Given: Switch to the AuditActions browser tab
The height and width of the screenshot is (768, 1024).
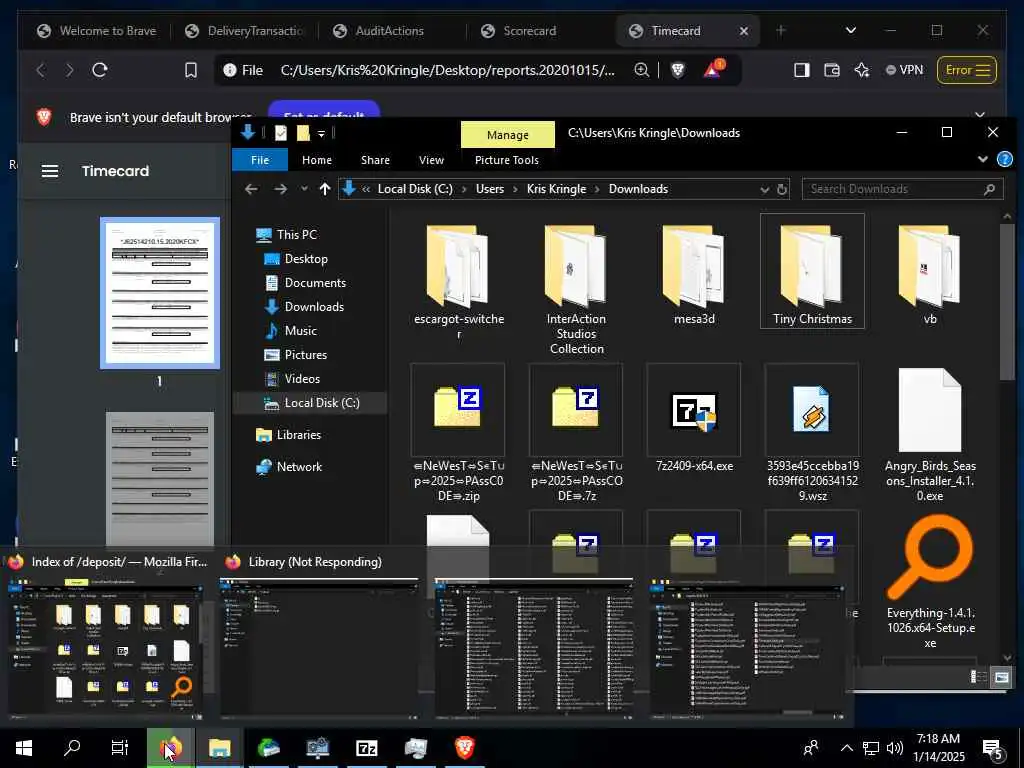Looking at the screenshot, I should pos(389,31).
